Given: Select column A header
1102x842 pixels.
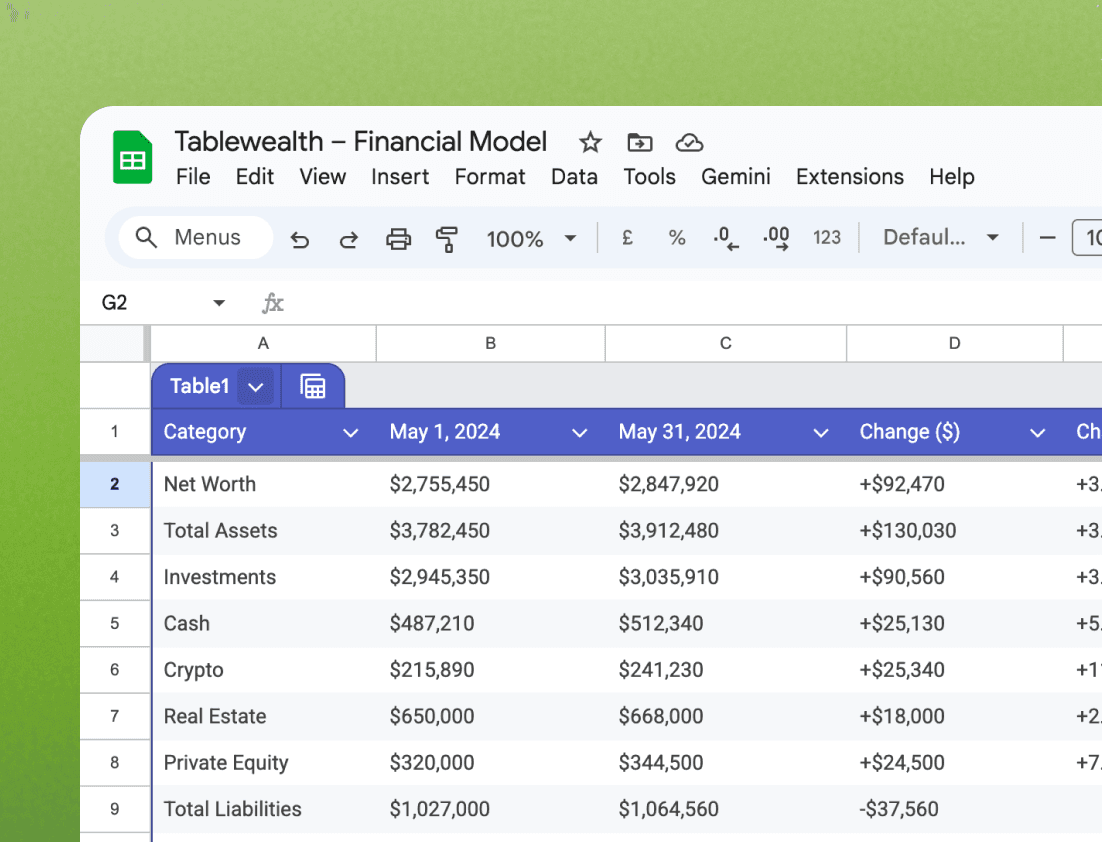Looking at the screenshot, I should [264, 344].
